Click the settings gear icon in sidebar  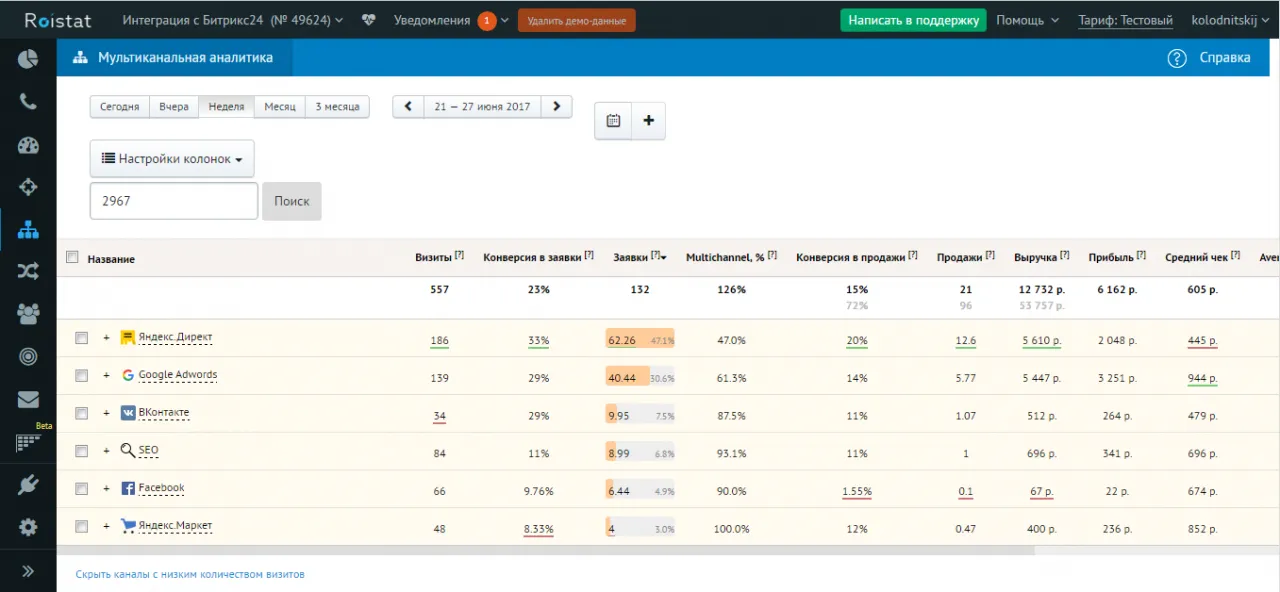click(x=28, y=527)
